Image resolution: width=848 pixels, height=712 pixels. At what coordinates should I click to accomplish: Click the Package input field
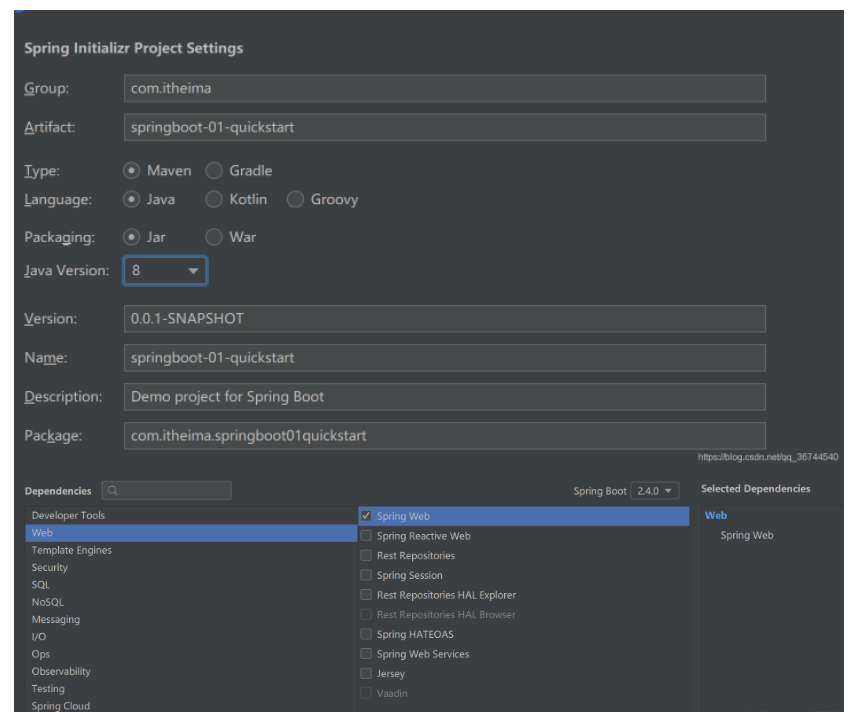445,435
